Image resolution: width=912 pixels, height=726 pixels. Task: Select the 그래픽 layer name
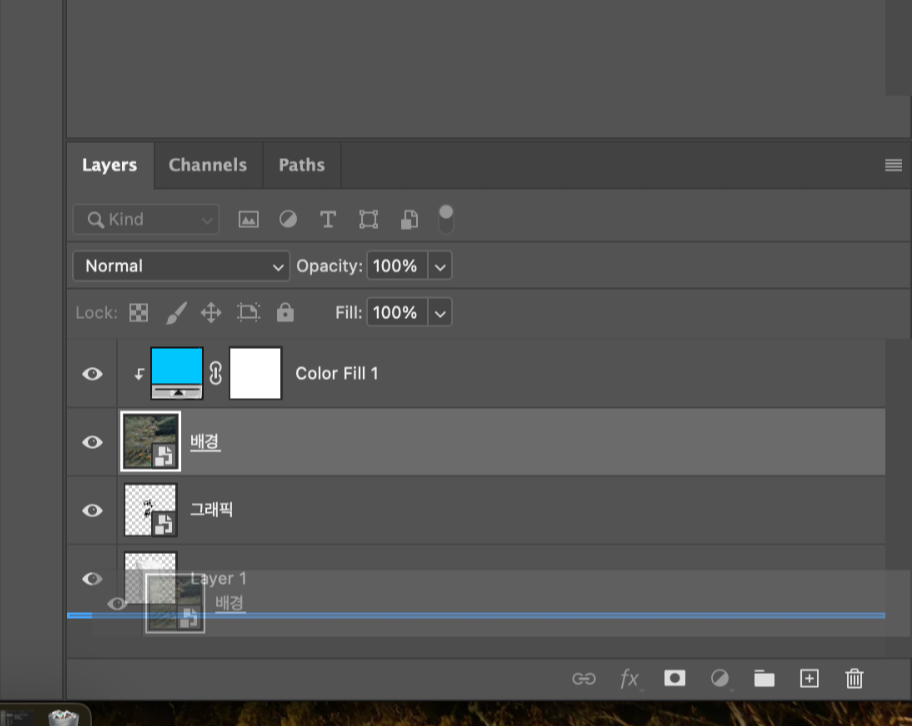point(212,510)
